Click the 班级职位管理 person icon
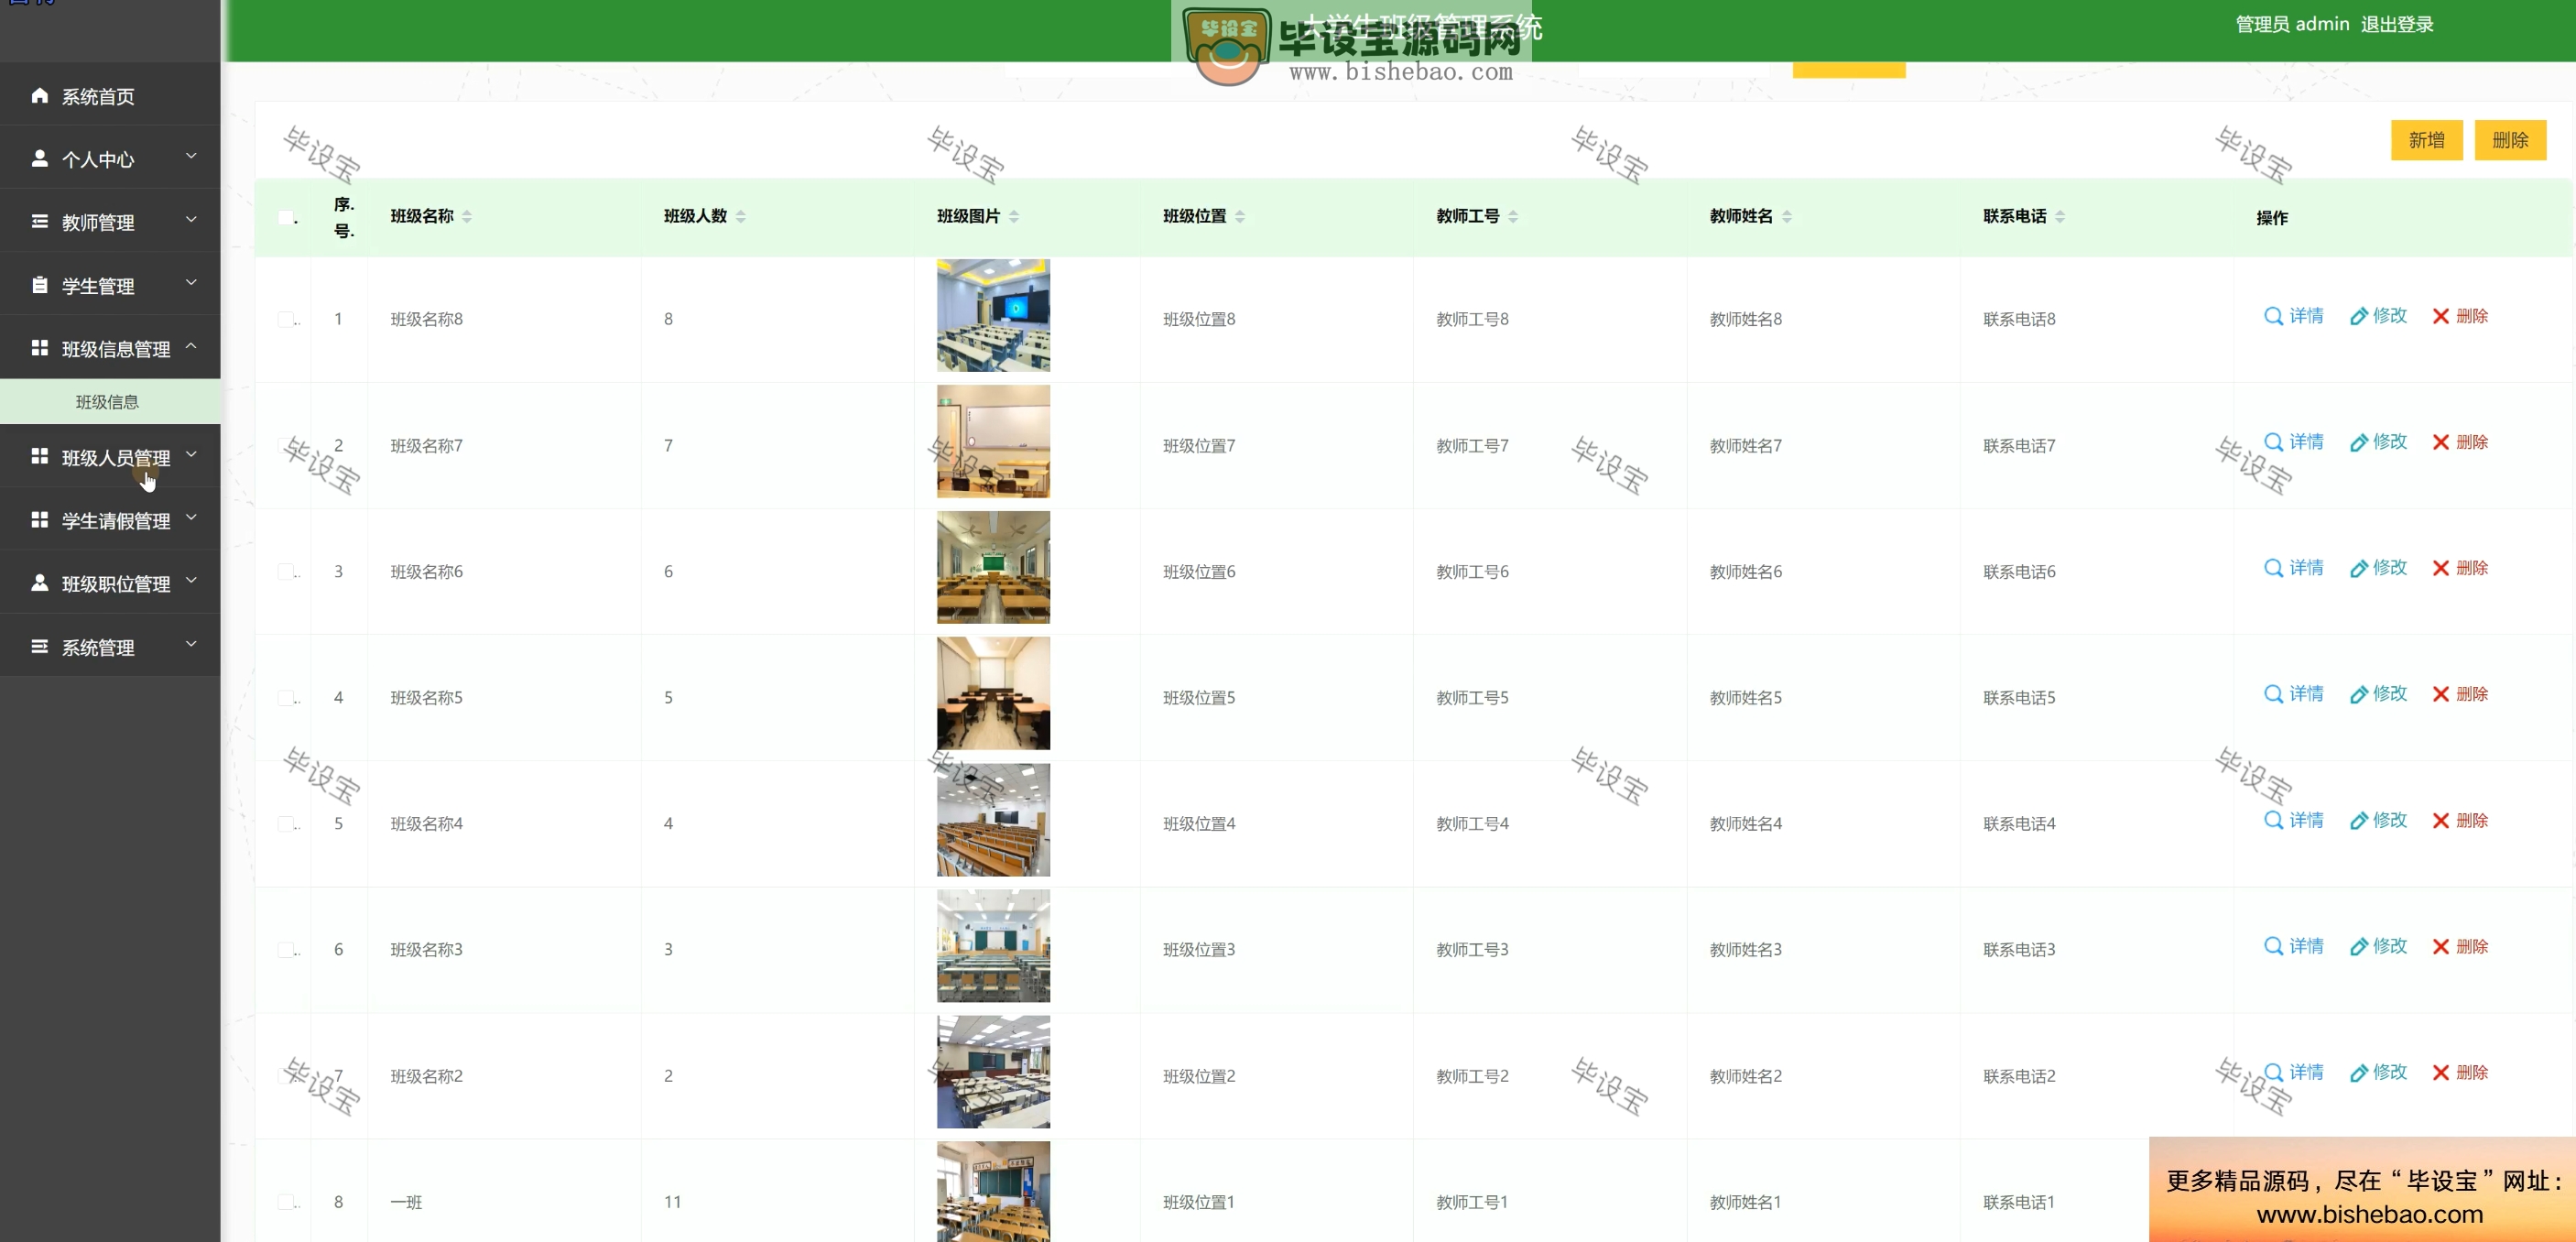 (40, 583)
